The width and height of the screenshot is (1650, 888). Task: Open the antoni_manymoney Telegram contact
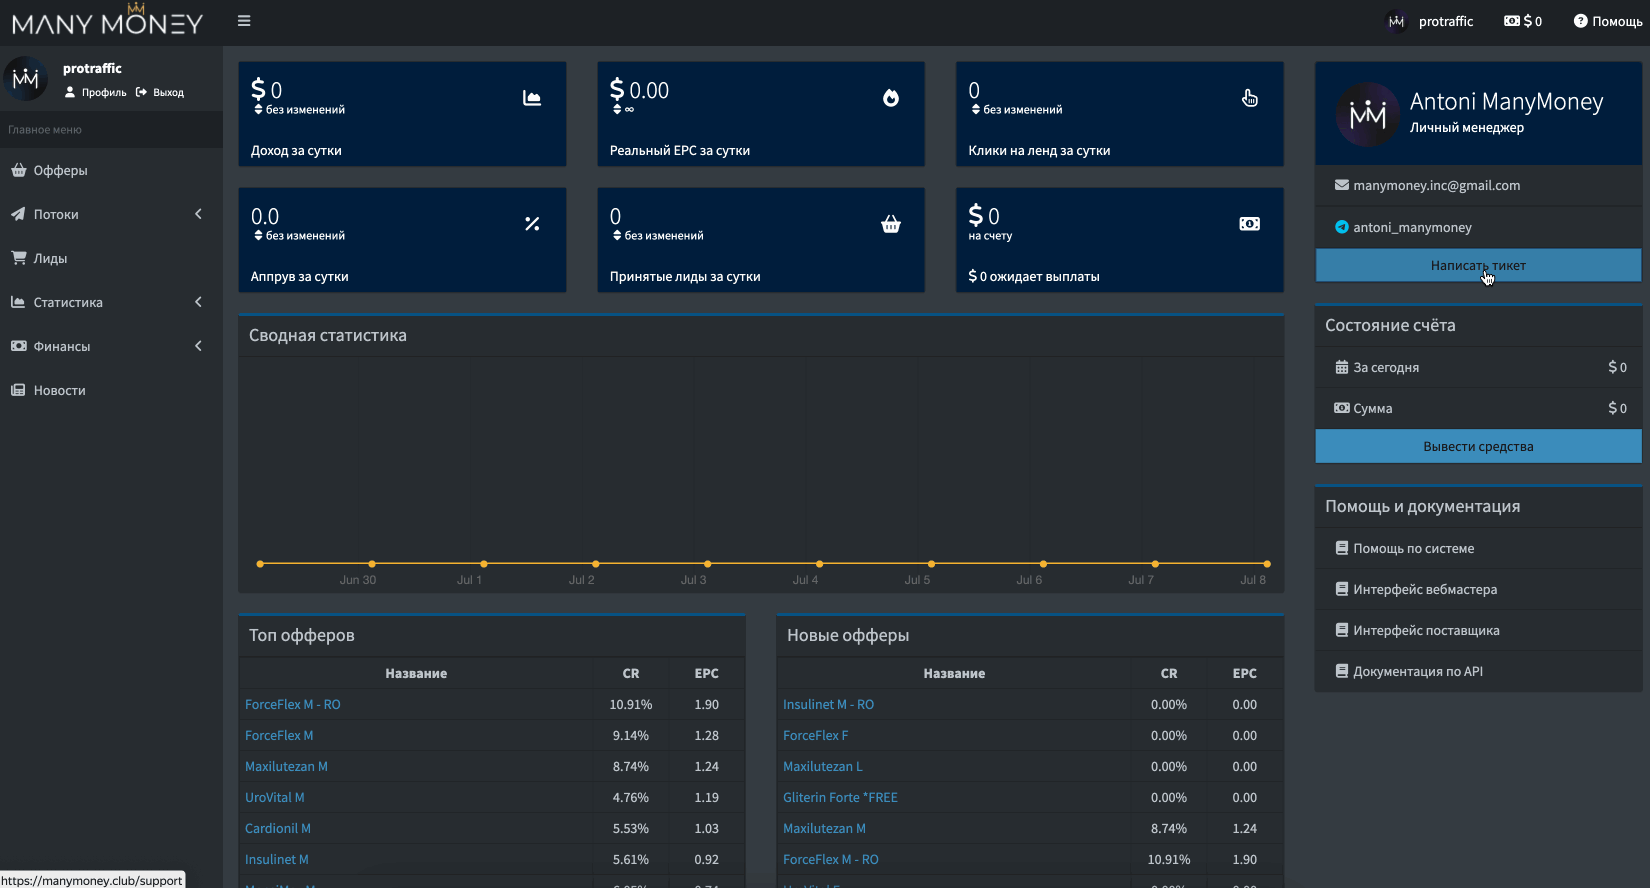pos(1412,227)
